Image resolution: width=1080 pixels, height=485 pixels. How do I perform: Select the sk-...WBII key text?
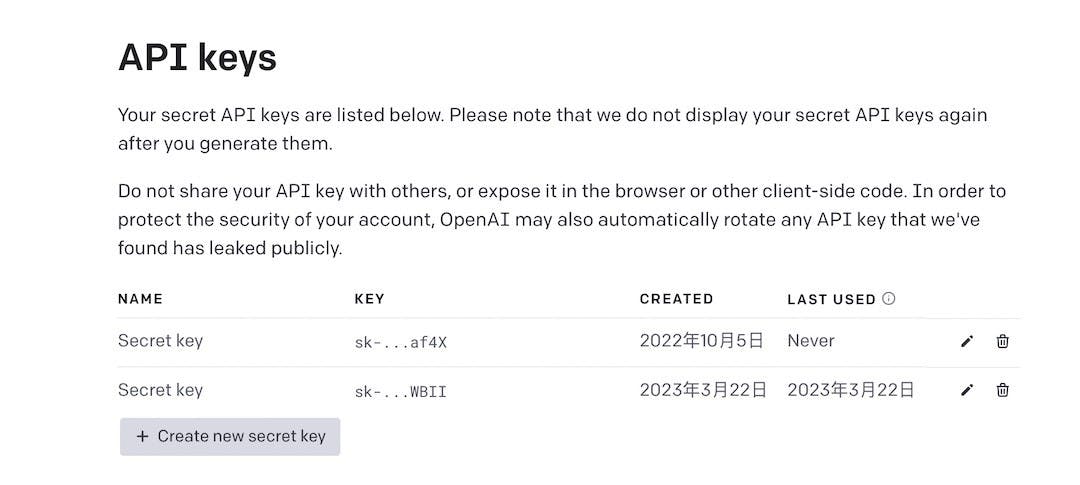pos(400,391)
